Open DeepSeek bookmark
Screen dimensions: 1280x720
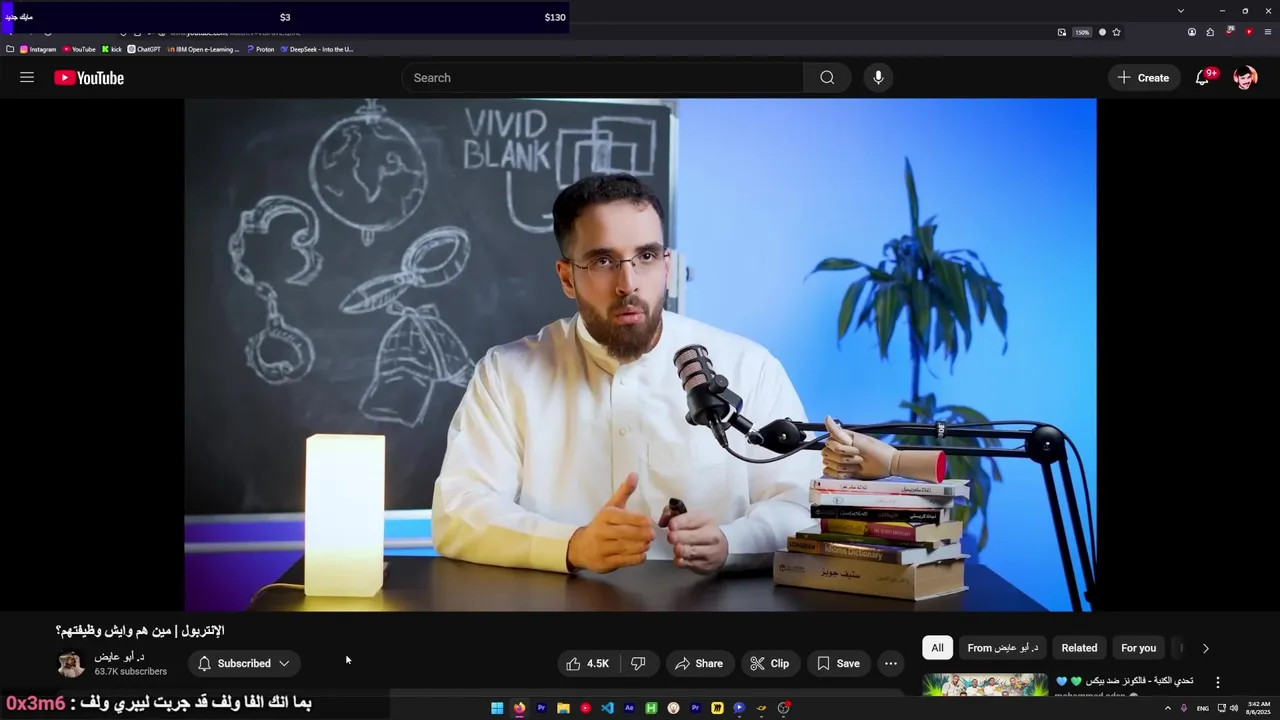(317, 49)
